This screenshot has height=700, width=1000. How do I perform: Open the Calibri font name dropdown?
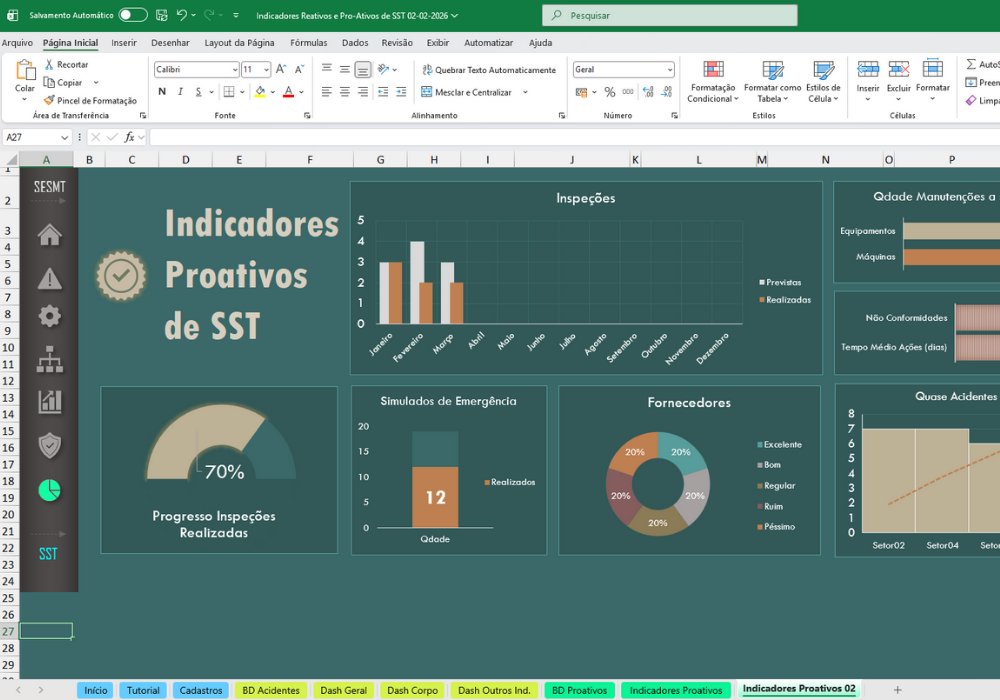[235, 69]
